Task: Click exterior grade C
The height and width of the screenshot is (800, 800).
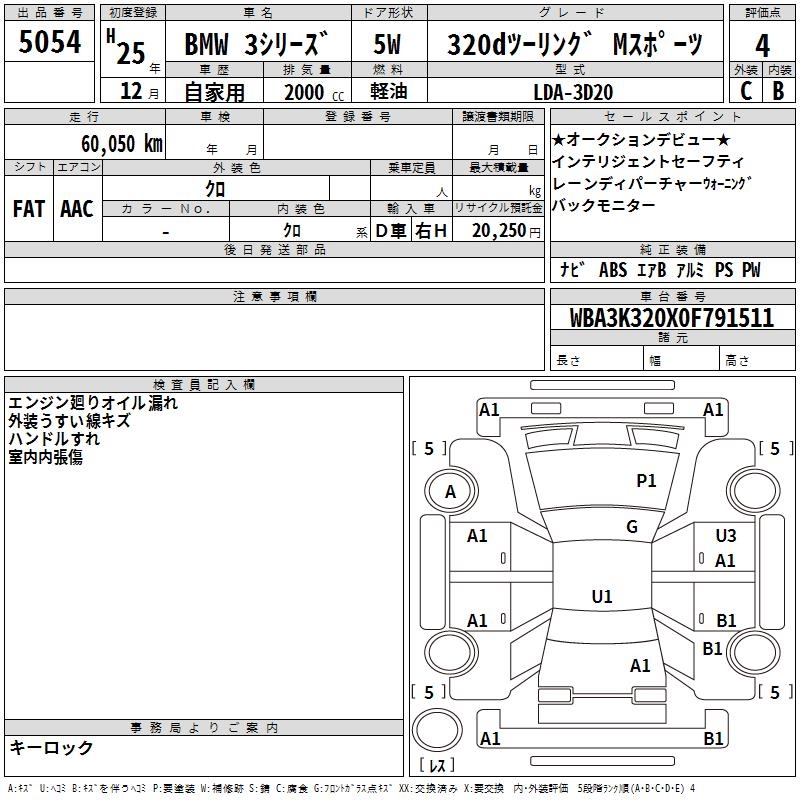Action: (x=746, y=91)
